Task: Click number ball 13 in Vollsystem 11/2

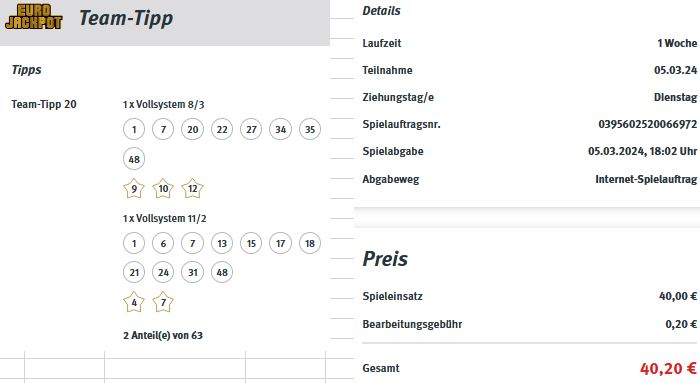Action: pyautogui.click(x=222, y=243)
